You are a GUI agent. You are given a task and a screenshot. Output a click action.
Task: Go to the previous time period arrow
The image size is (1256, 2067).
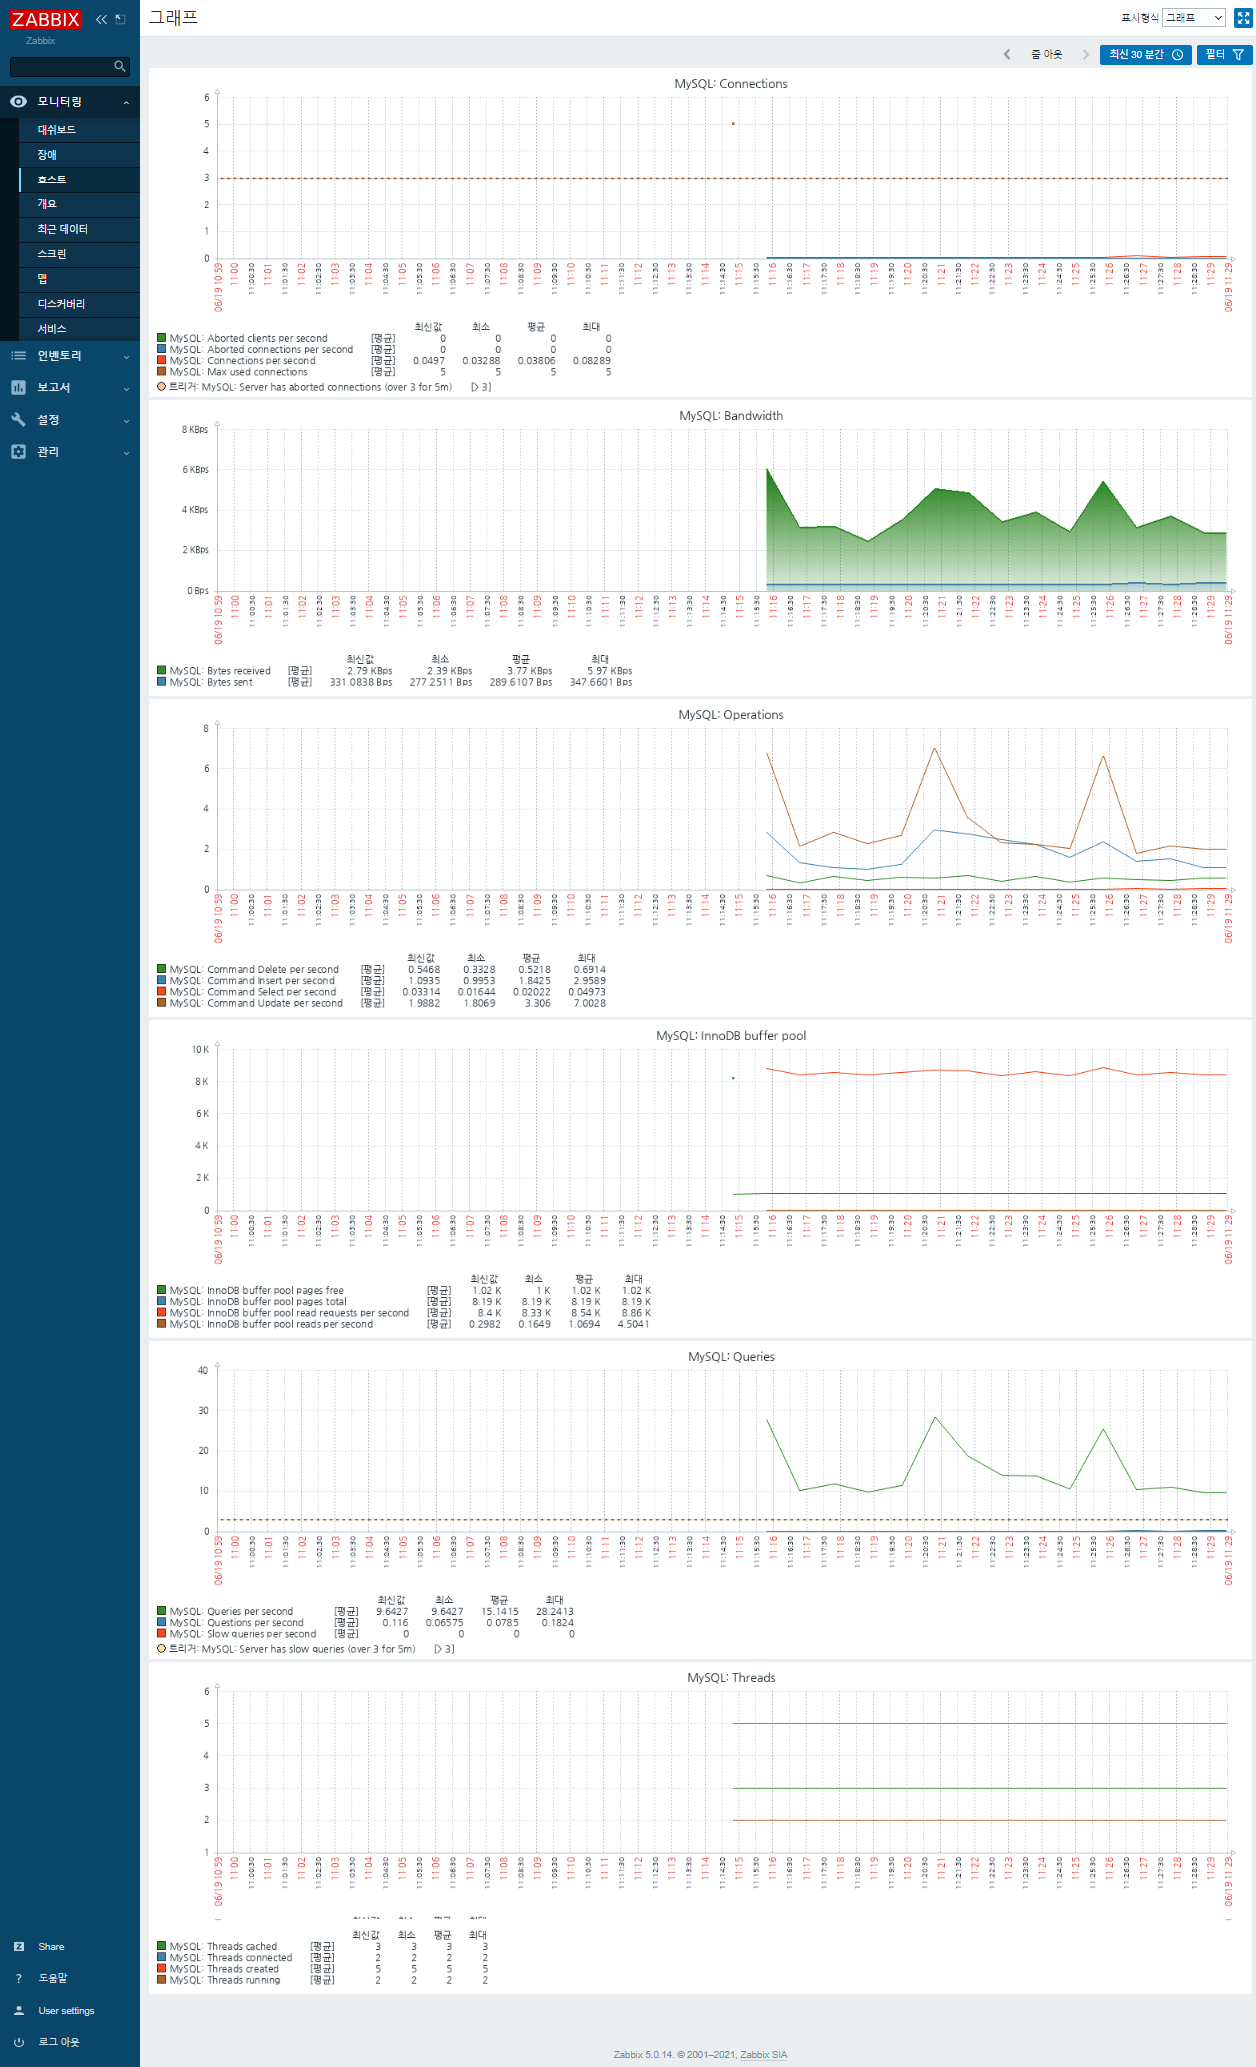[x=1007, y=55]
